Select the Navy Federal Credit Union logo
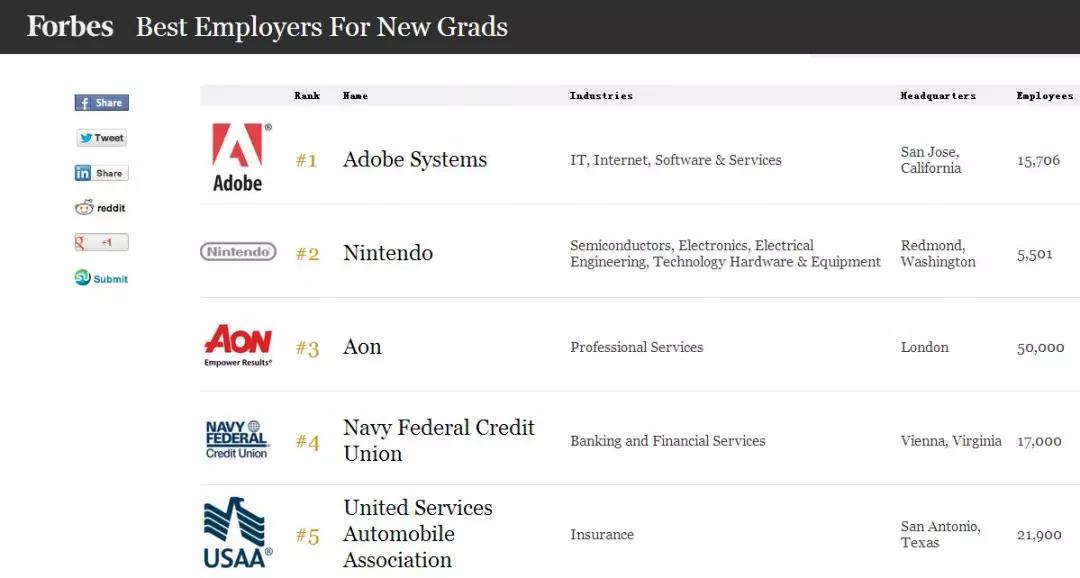 tap(237, 440)
